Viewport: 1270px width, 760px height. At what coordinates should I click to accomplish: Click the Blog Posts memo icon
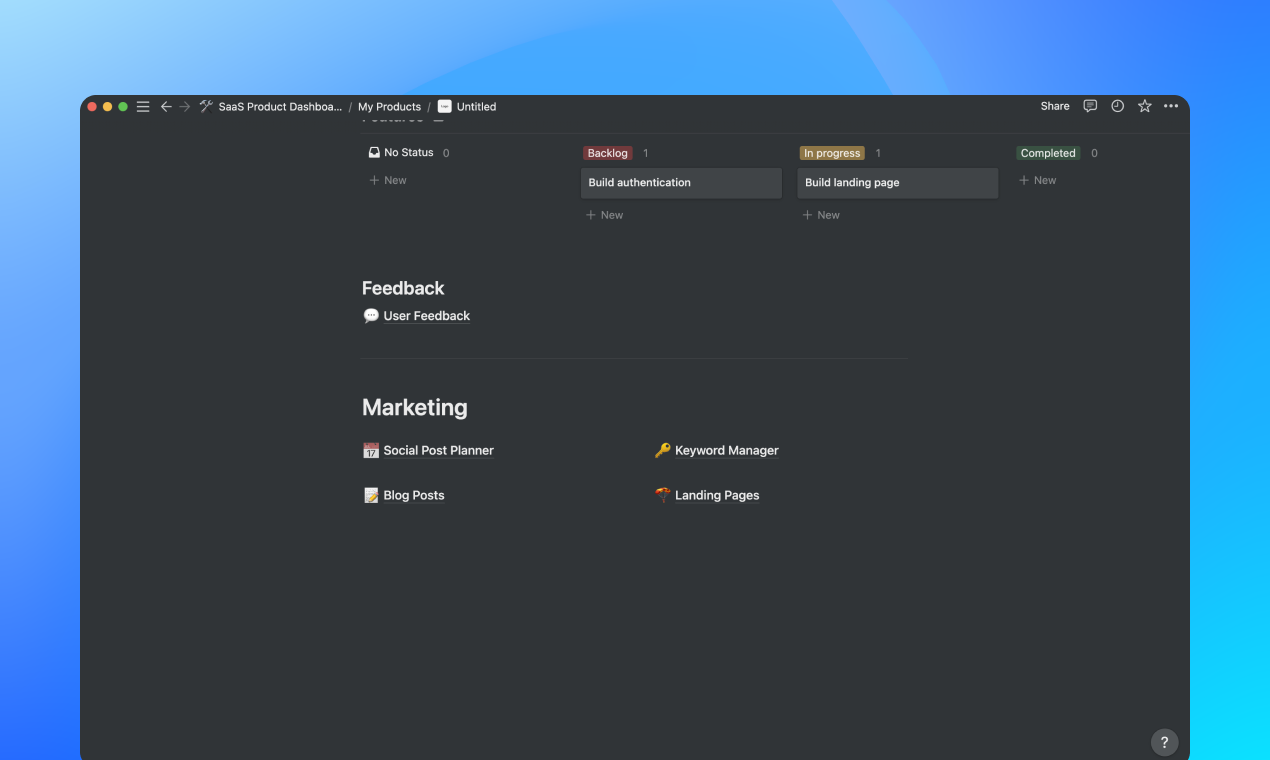(x=371, y=494)
